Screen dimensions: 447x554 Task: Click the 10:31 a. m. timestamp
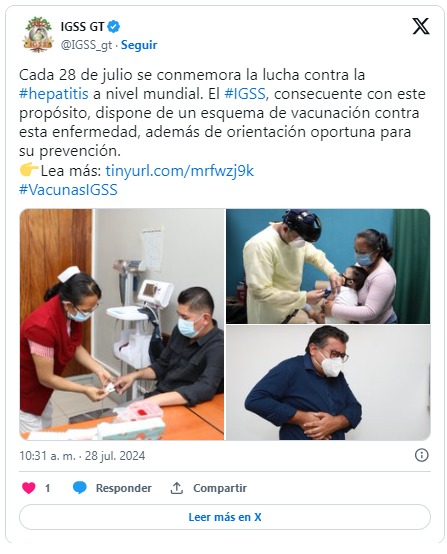coord(47,455)
